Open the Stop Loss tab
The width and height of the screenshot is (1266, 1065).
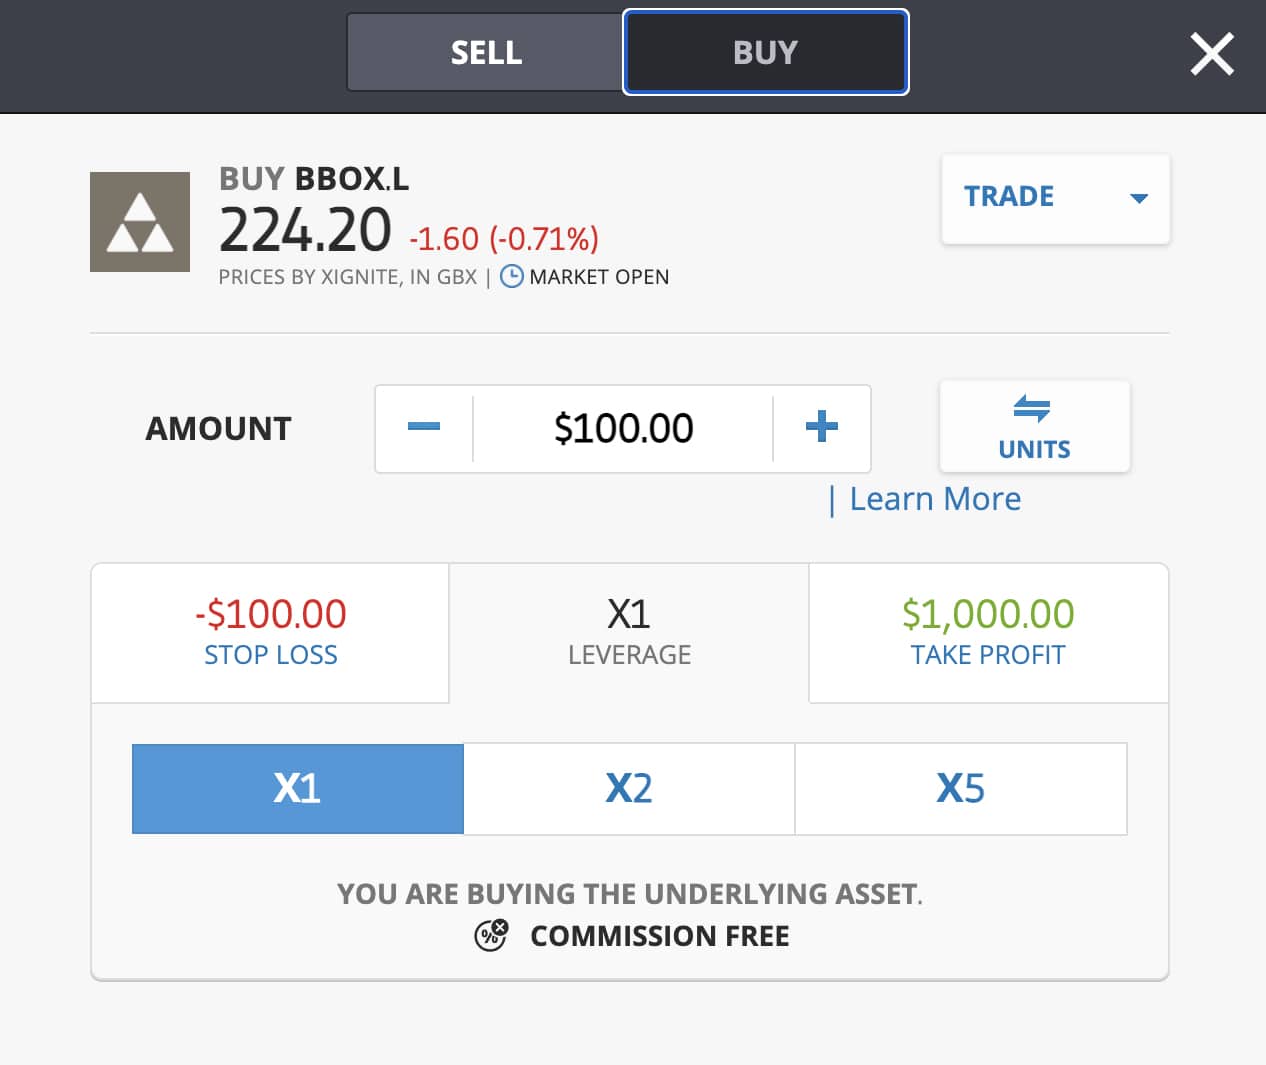point(270,633)
